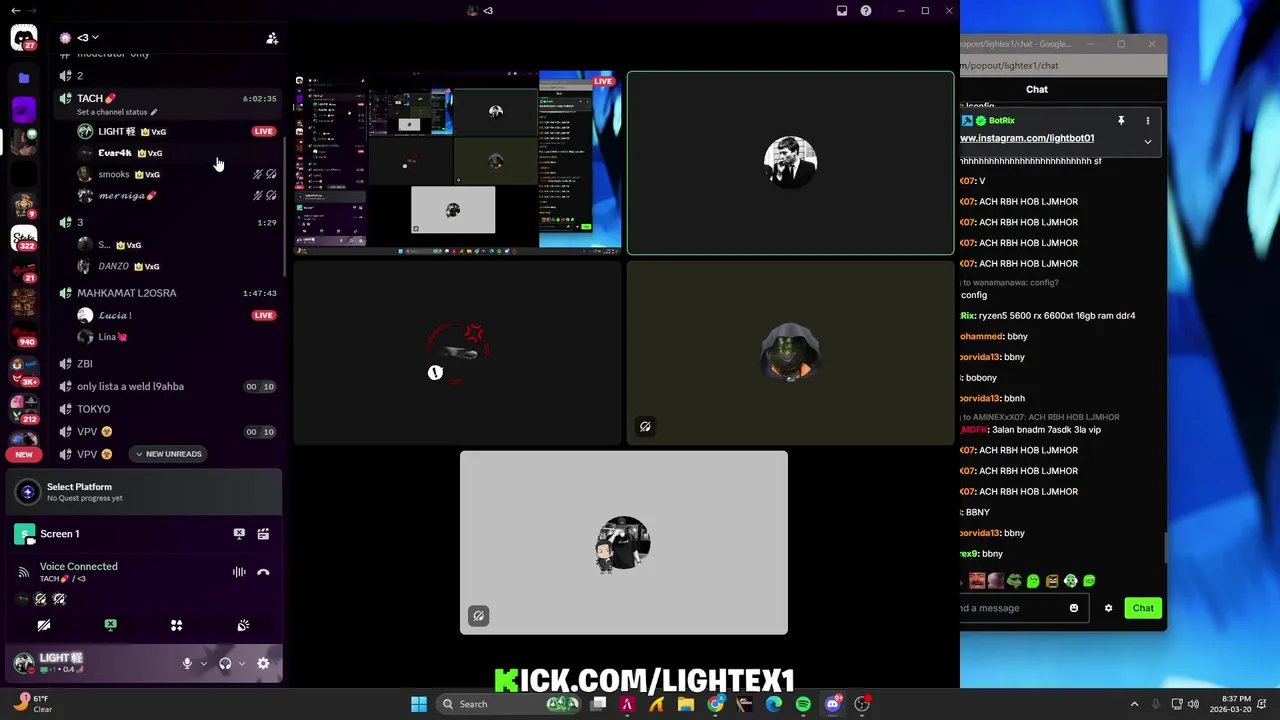1280x720 pixels.
Task: Open the instagram.com/lightbot01 link
Action: 1027,138
